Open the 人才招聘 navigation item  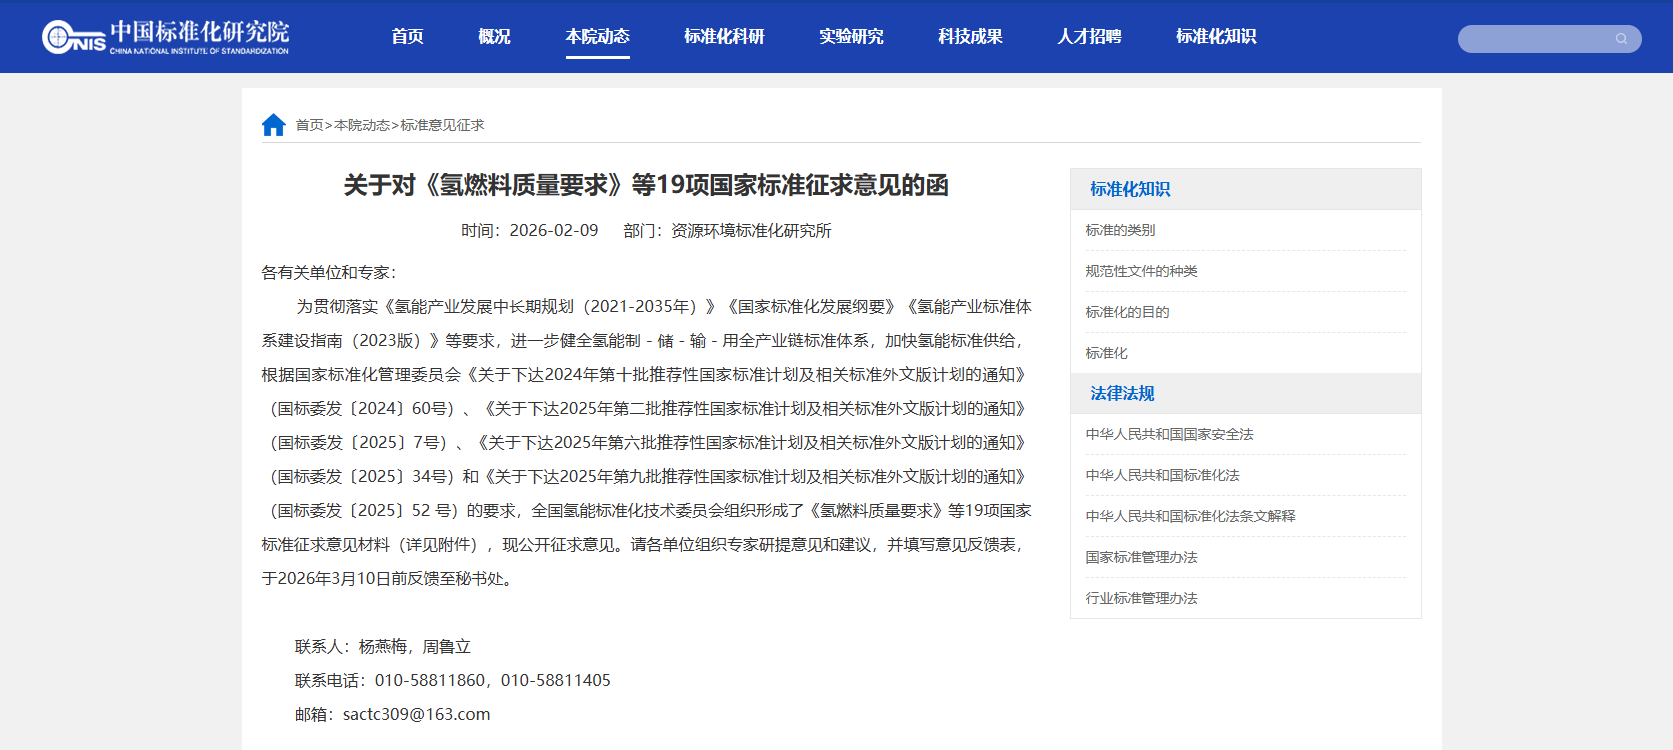pyautogui.click(x=1089, y=36)
